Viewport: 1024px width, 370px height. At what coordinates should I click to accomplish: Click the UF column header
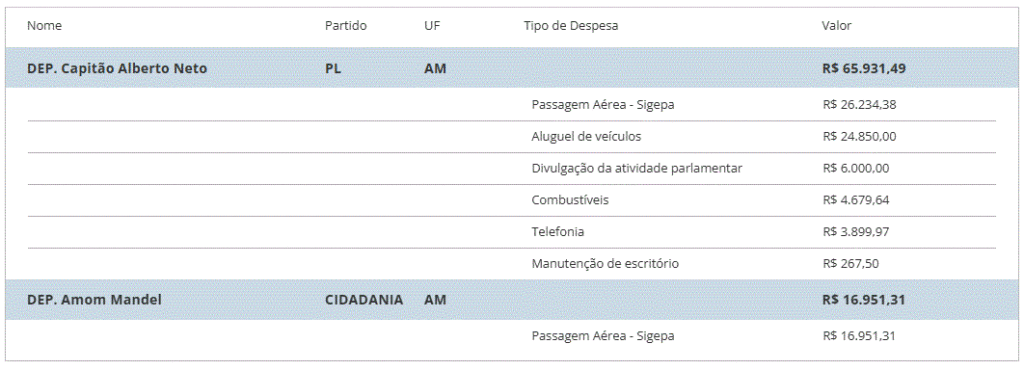431,26
